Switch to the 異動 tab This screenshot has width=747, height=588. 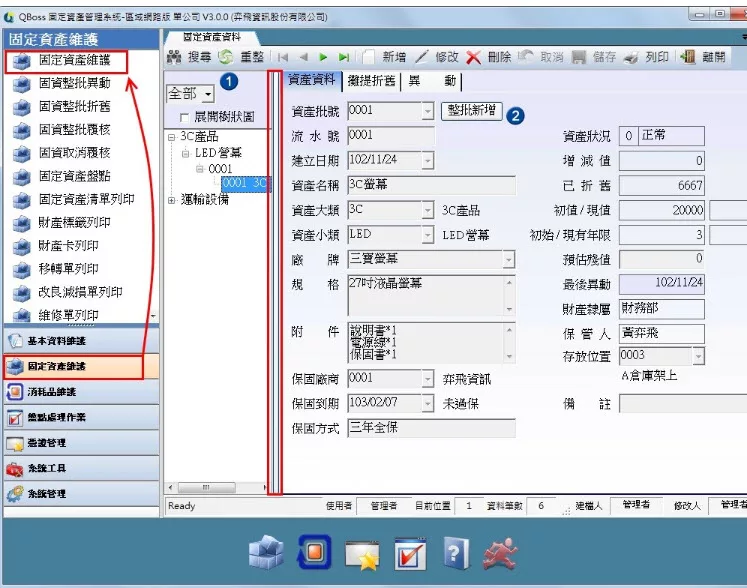(x=432, y=81)
